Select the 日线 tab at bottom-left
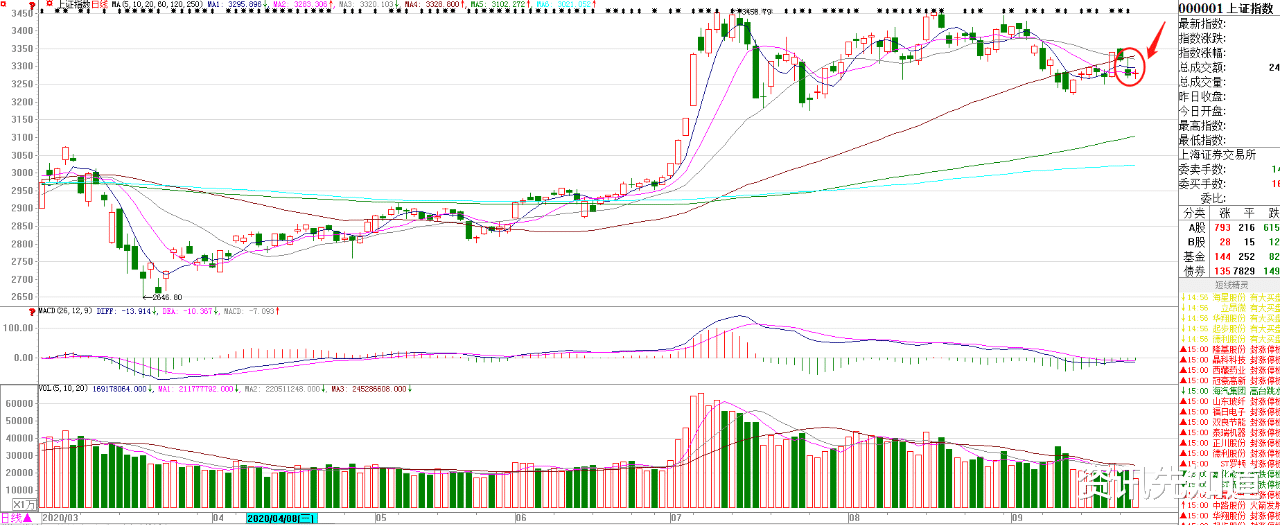 click(10, 519)
